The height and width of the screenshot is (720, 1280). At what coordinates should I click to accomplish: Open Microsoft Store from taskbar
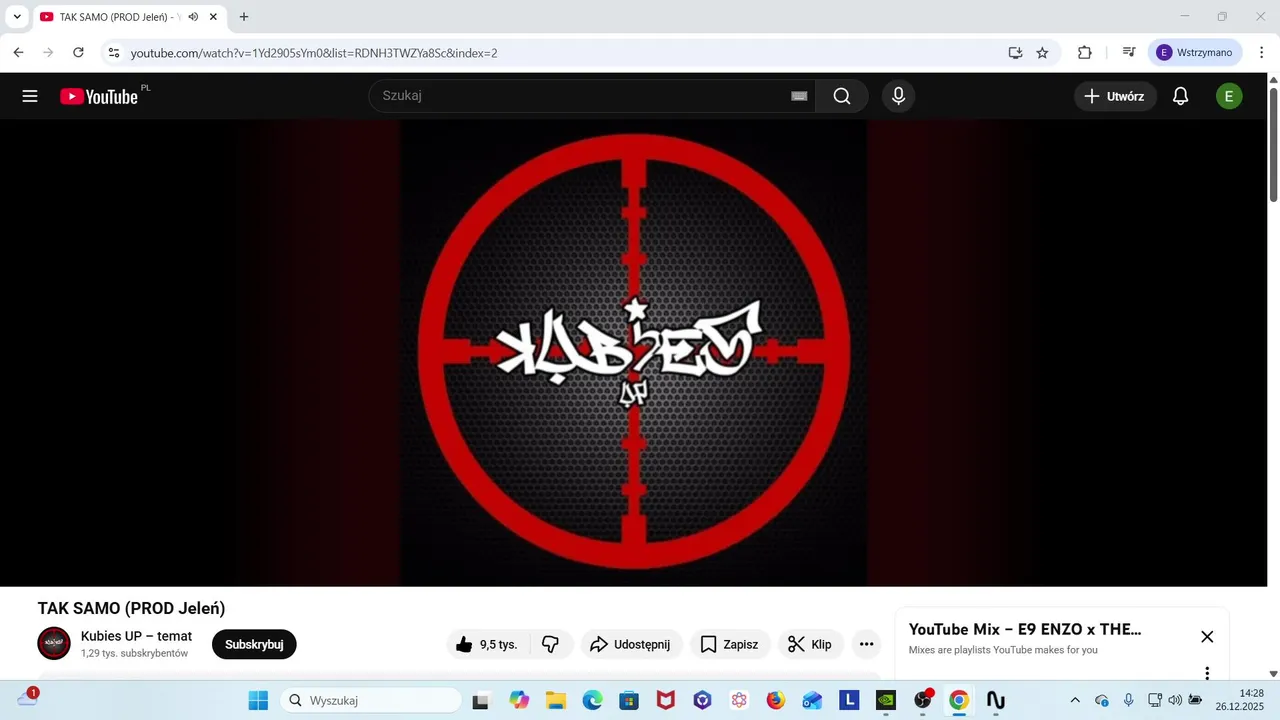[x=629, y=700]
